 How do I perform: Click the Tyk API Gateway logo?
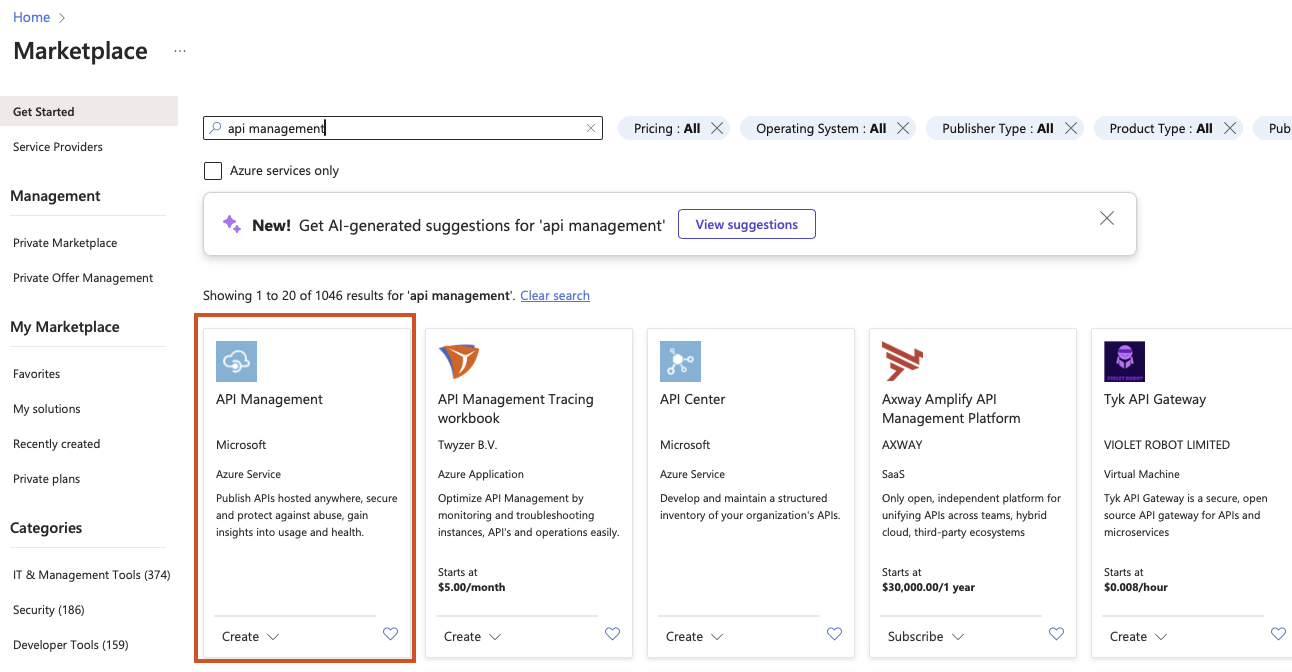click(1124, 361)
